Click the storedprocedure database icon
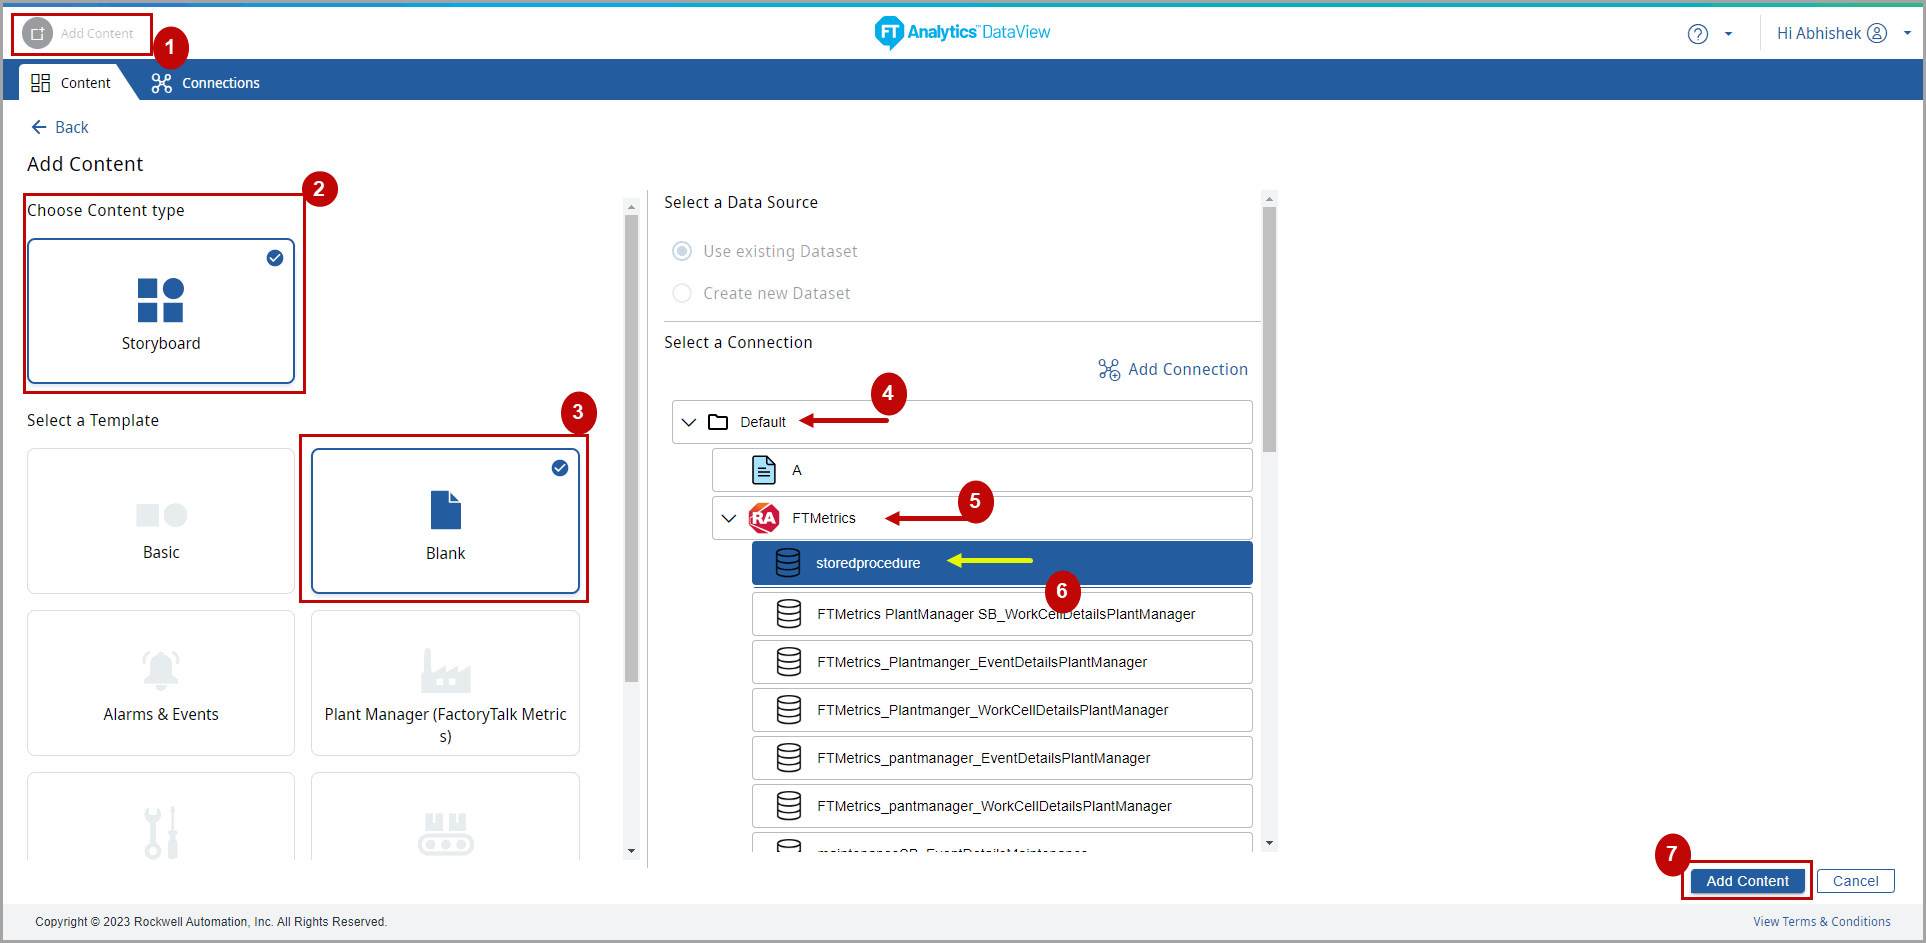 [x=788, y=563]
